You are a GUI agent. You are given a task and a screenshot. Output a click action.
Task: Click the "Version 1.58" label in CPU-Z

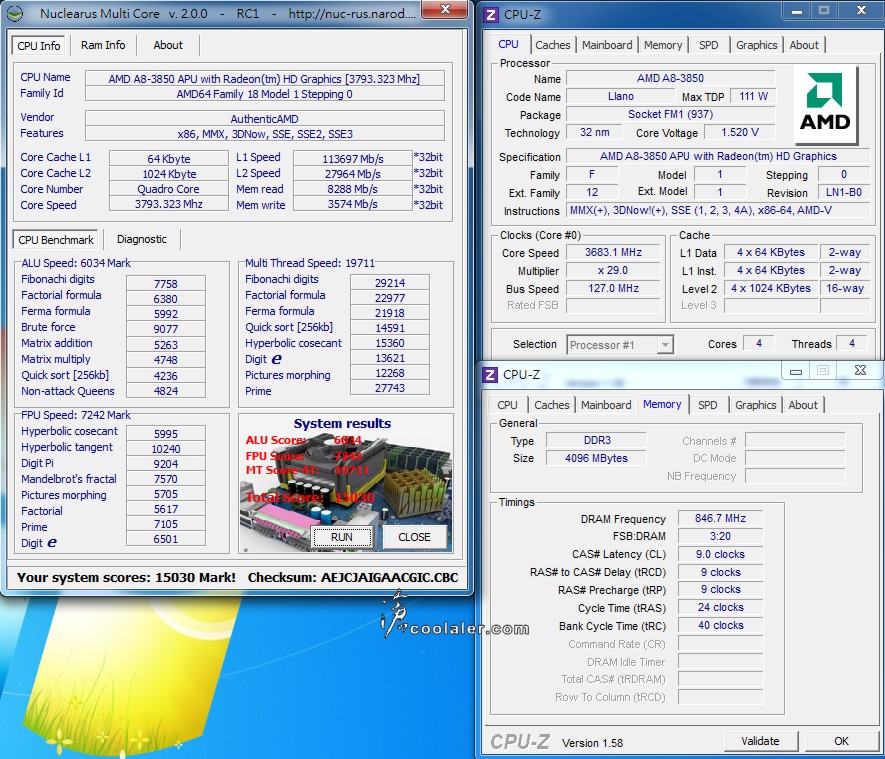[593, 743]
